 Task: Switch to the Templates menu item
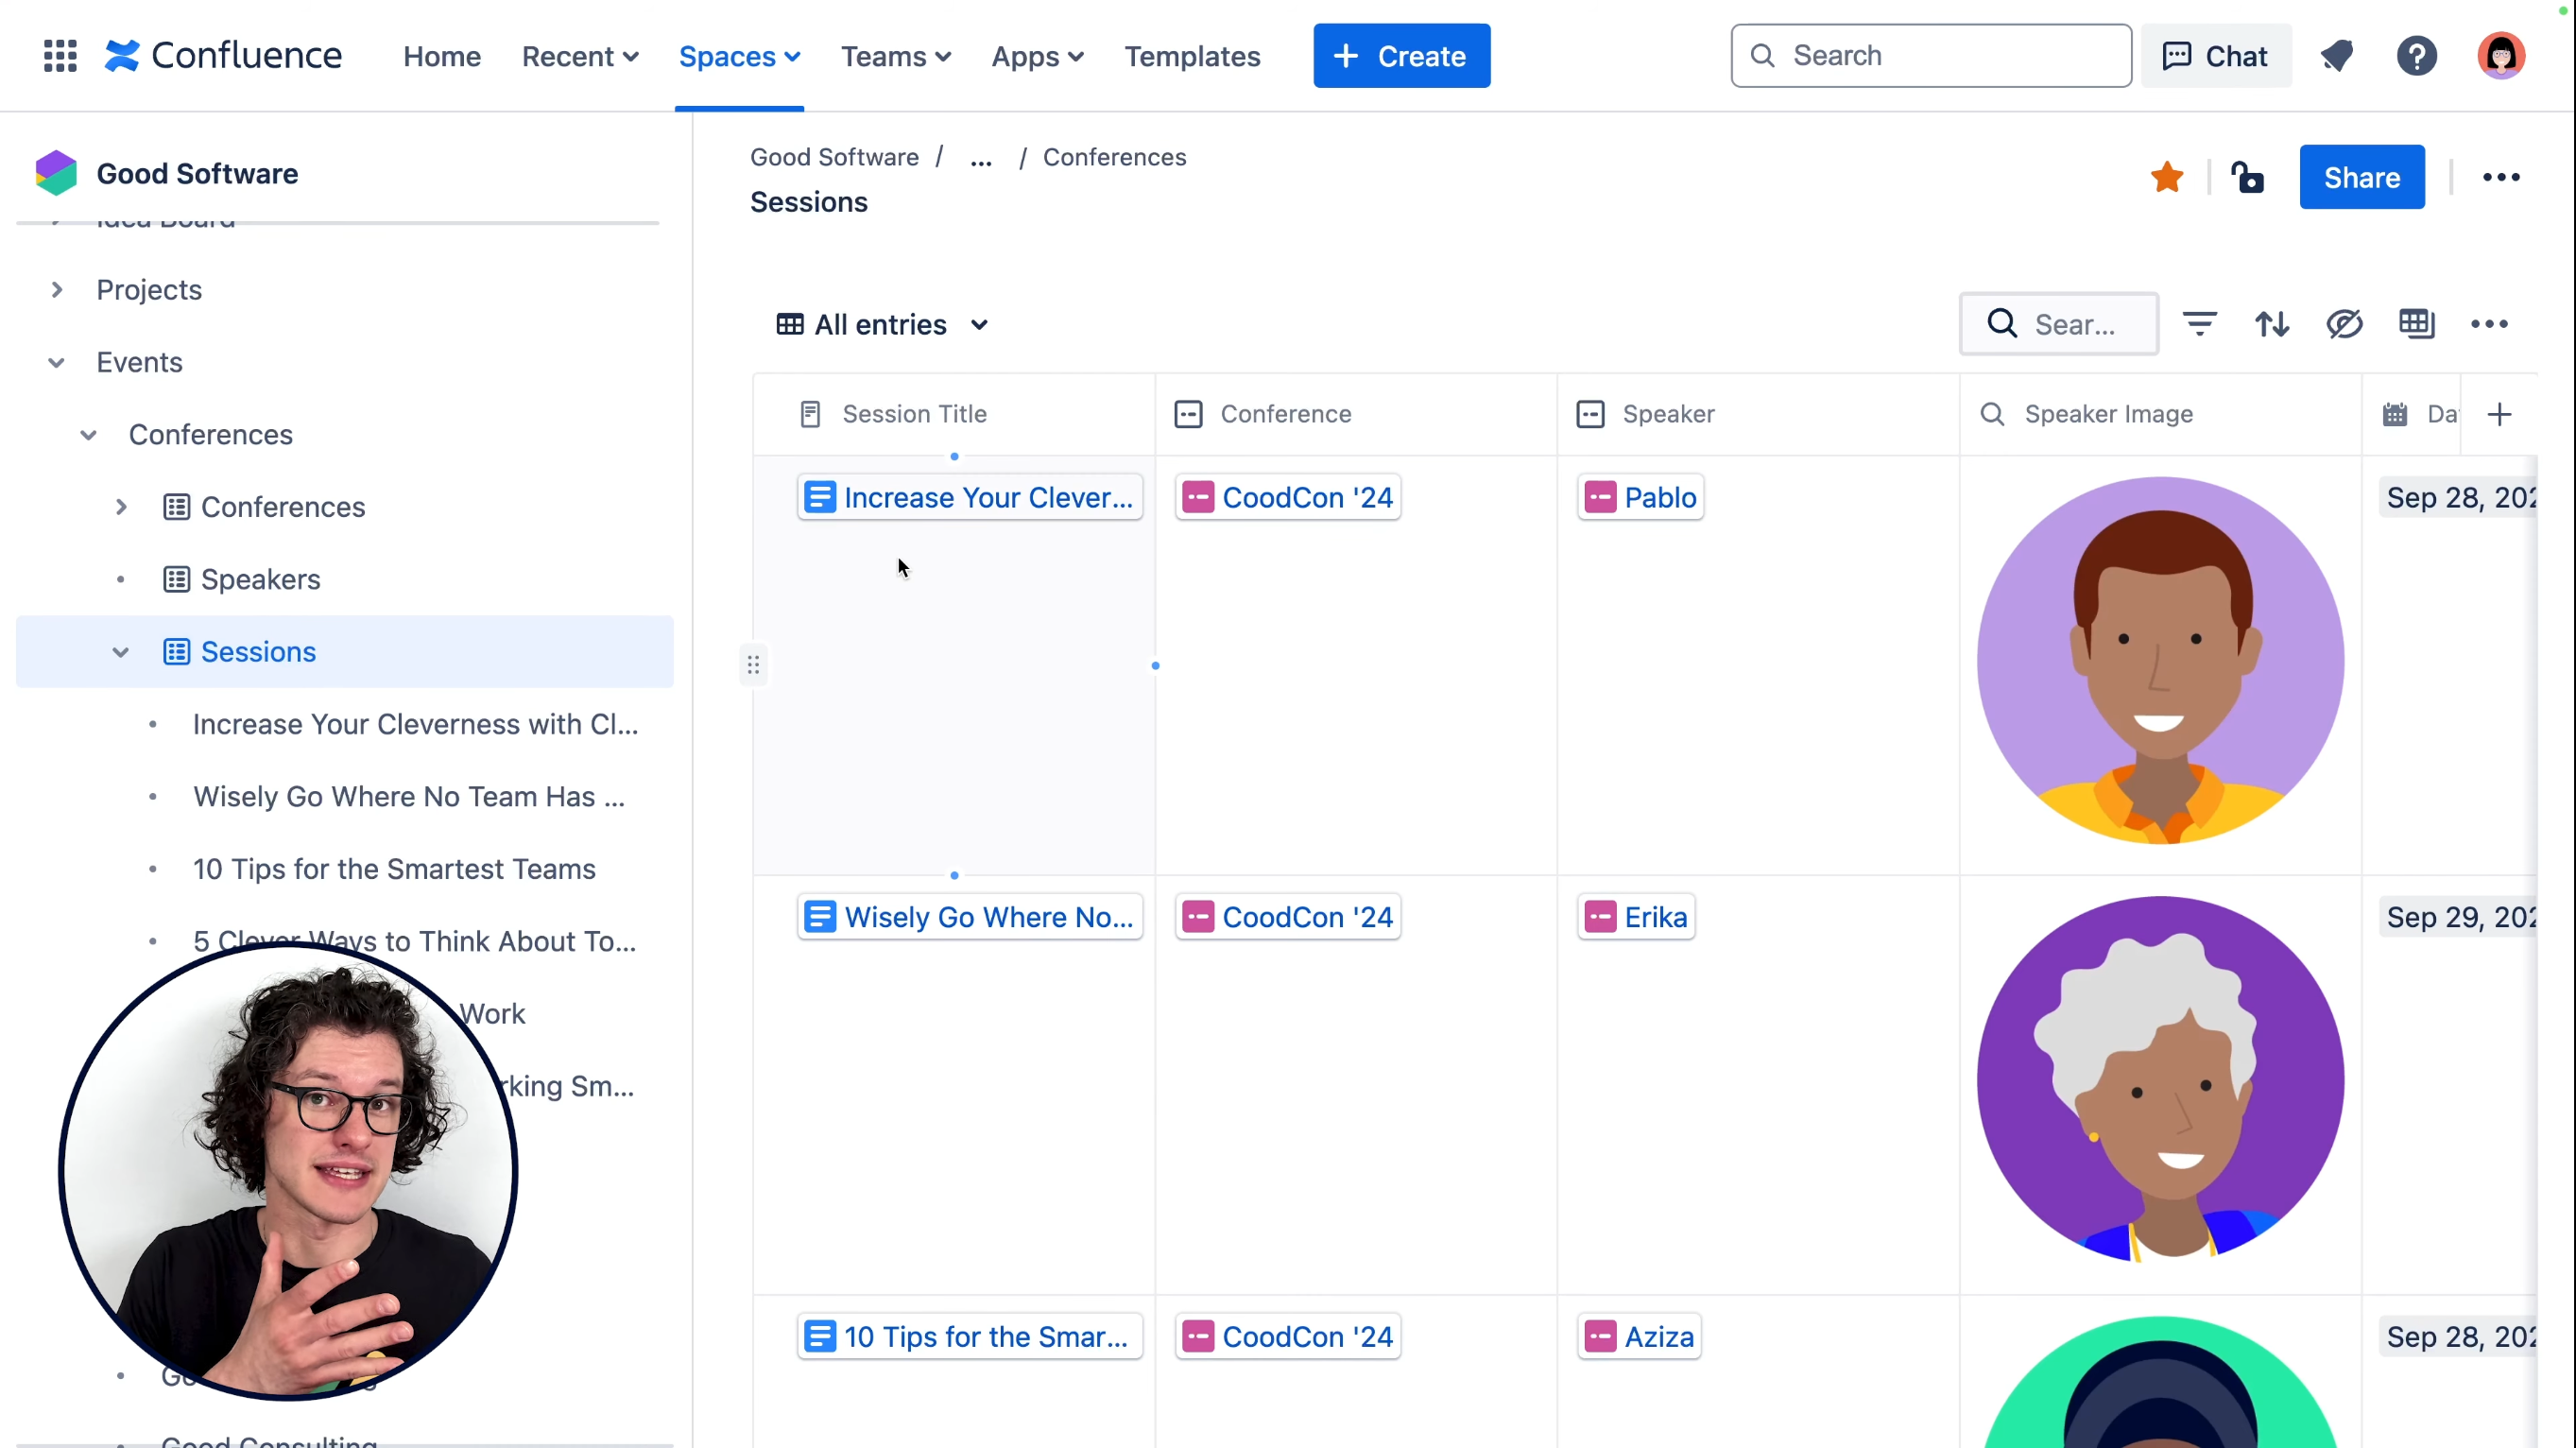click(x=1193, y=56)
